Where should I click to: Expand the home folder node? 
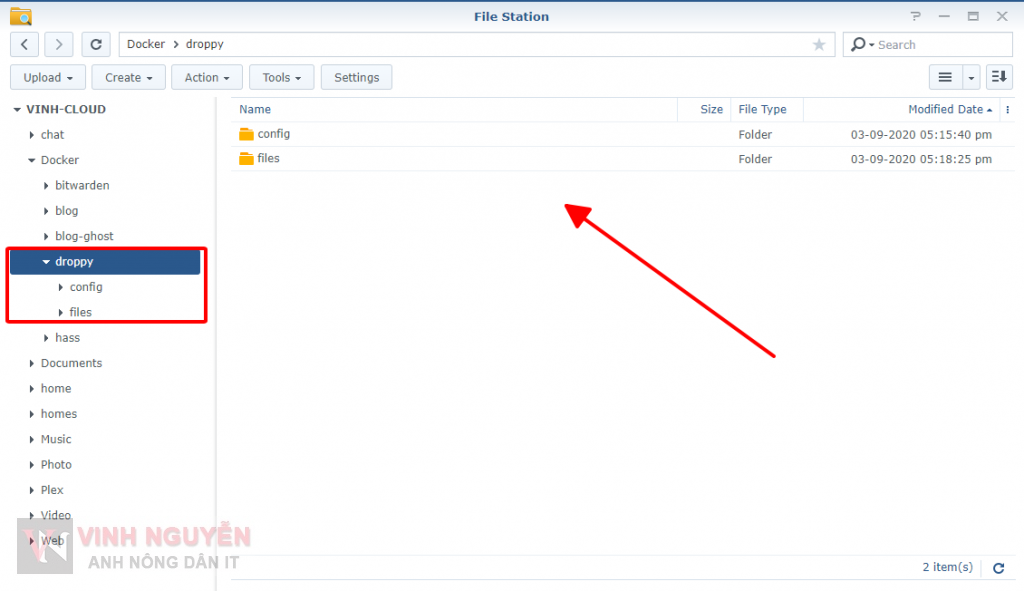click(31, 389)
